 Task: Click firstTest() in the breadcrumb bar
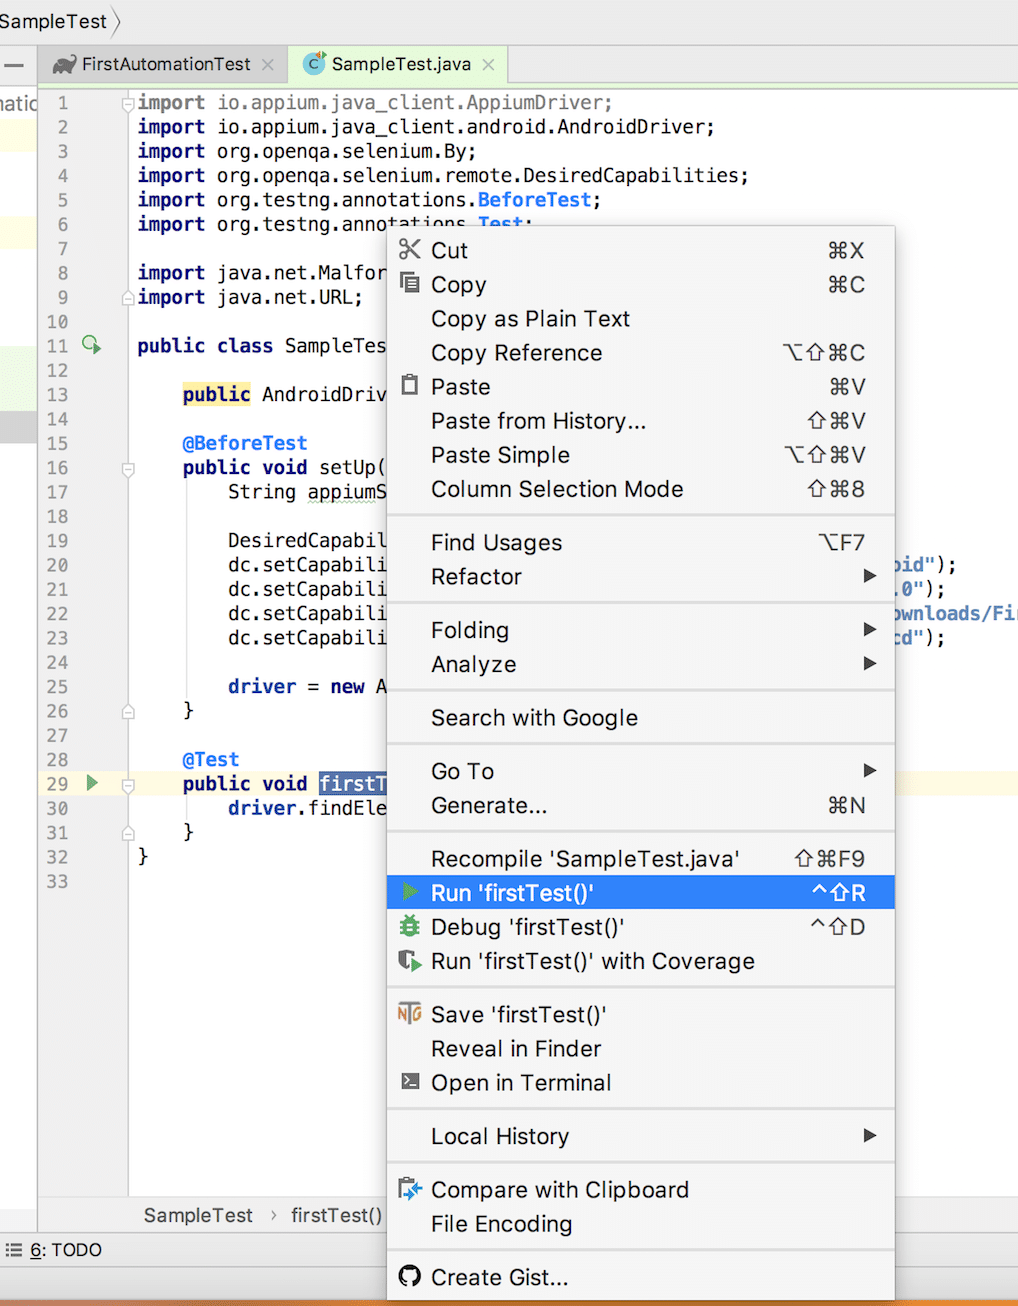point(336,1215)
